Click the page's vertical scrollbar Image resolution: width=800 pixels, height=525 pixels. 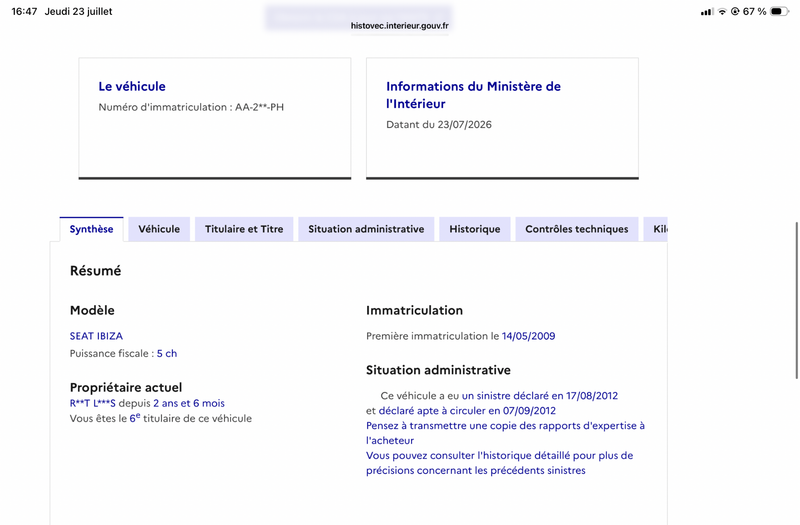(x=796, y=301)
